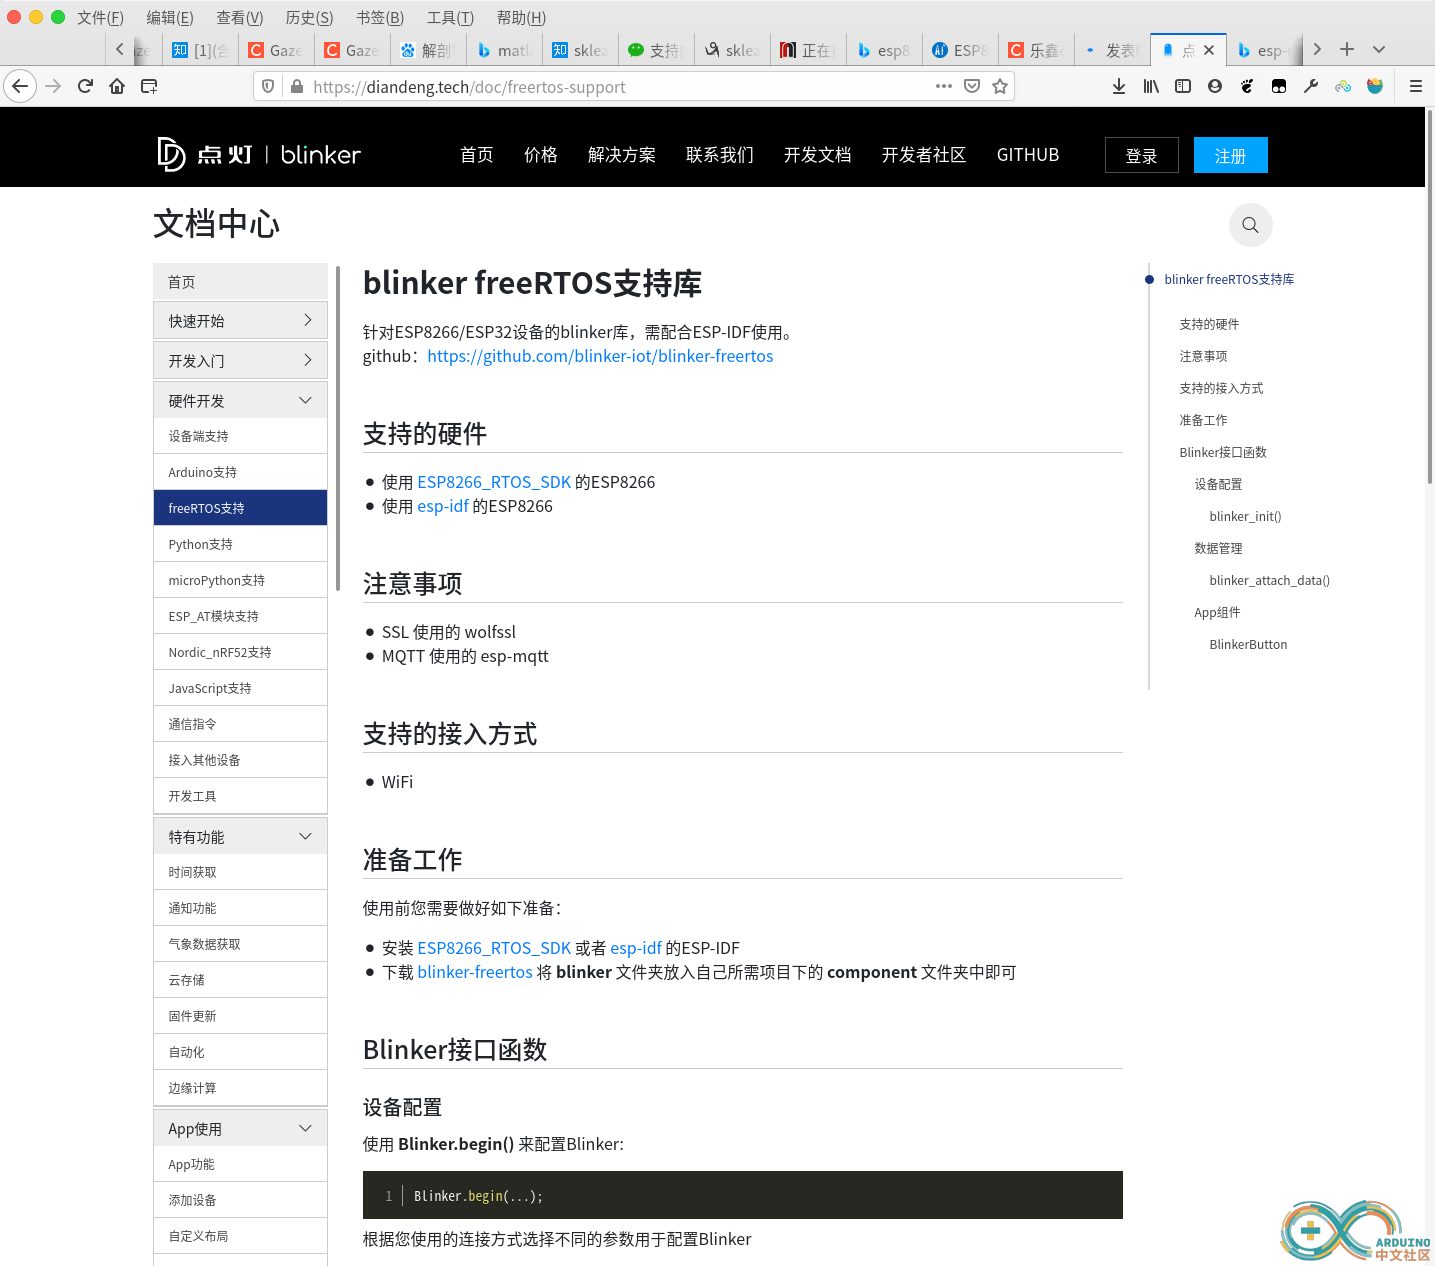1435x1266 pixels.
Task: Select ESP_AT模块支持 in sidebar
Action: click(x=240, y=616)
